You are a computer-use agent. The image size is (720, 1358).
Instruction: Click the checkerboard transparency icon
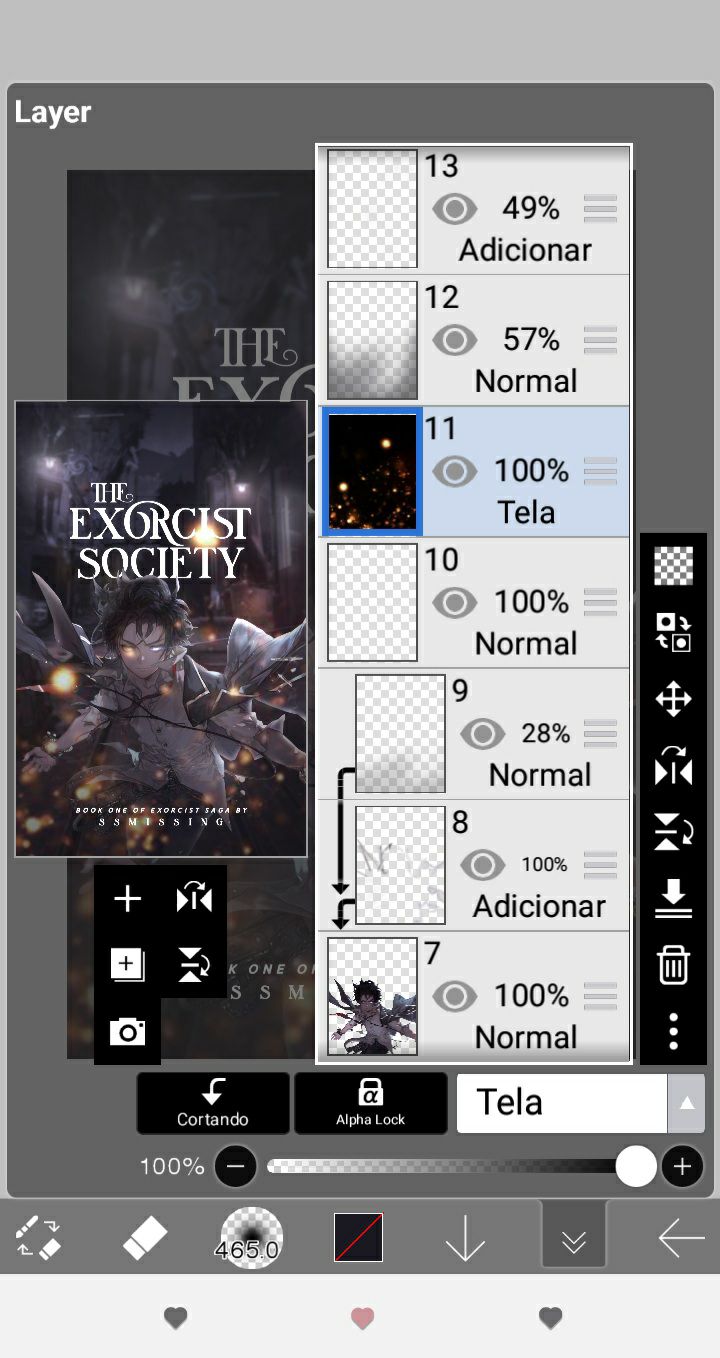coord(673,566)
